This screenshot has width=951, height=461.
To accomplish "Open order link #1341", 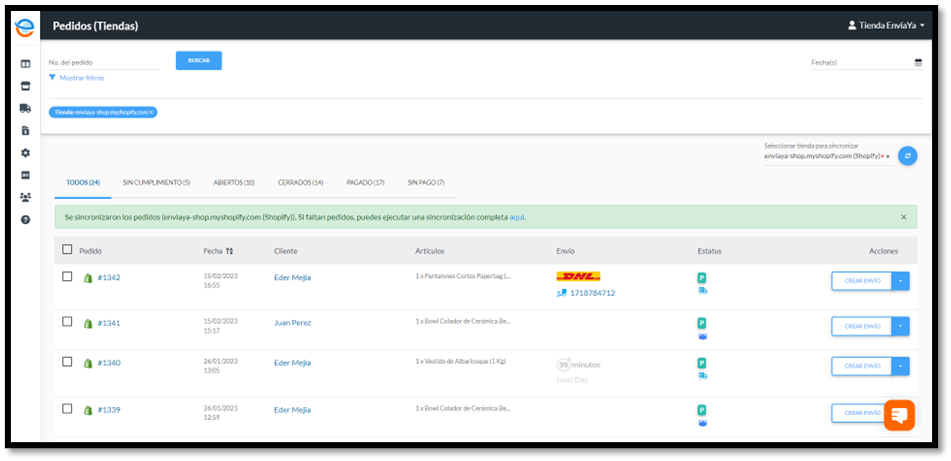I will (109, 323).
